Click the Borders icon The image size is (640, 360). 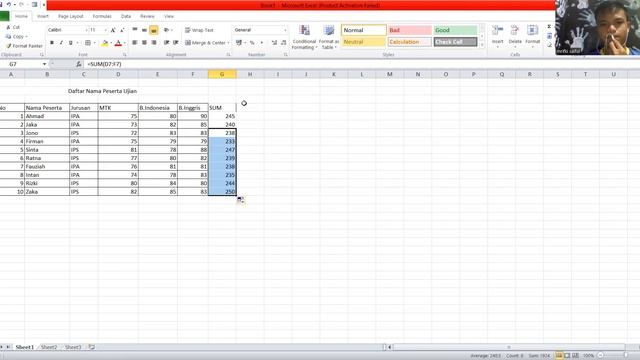88,43
